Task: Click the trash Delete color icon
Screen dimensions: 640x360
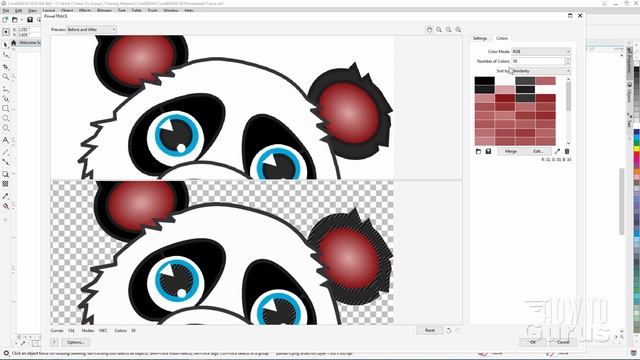Action: [567, 151]
